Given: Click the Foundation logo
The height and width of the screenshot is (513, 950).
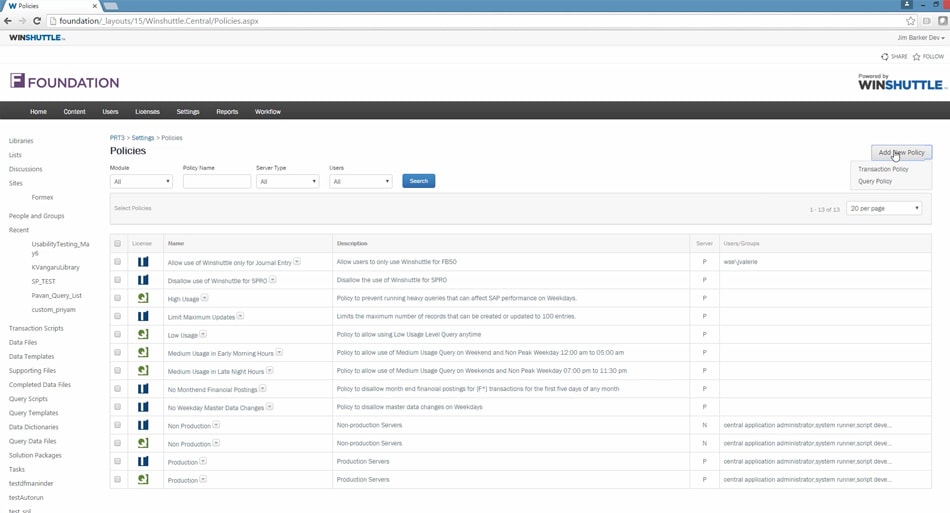Looking at the screenshot, I should (65, 82).
